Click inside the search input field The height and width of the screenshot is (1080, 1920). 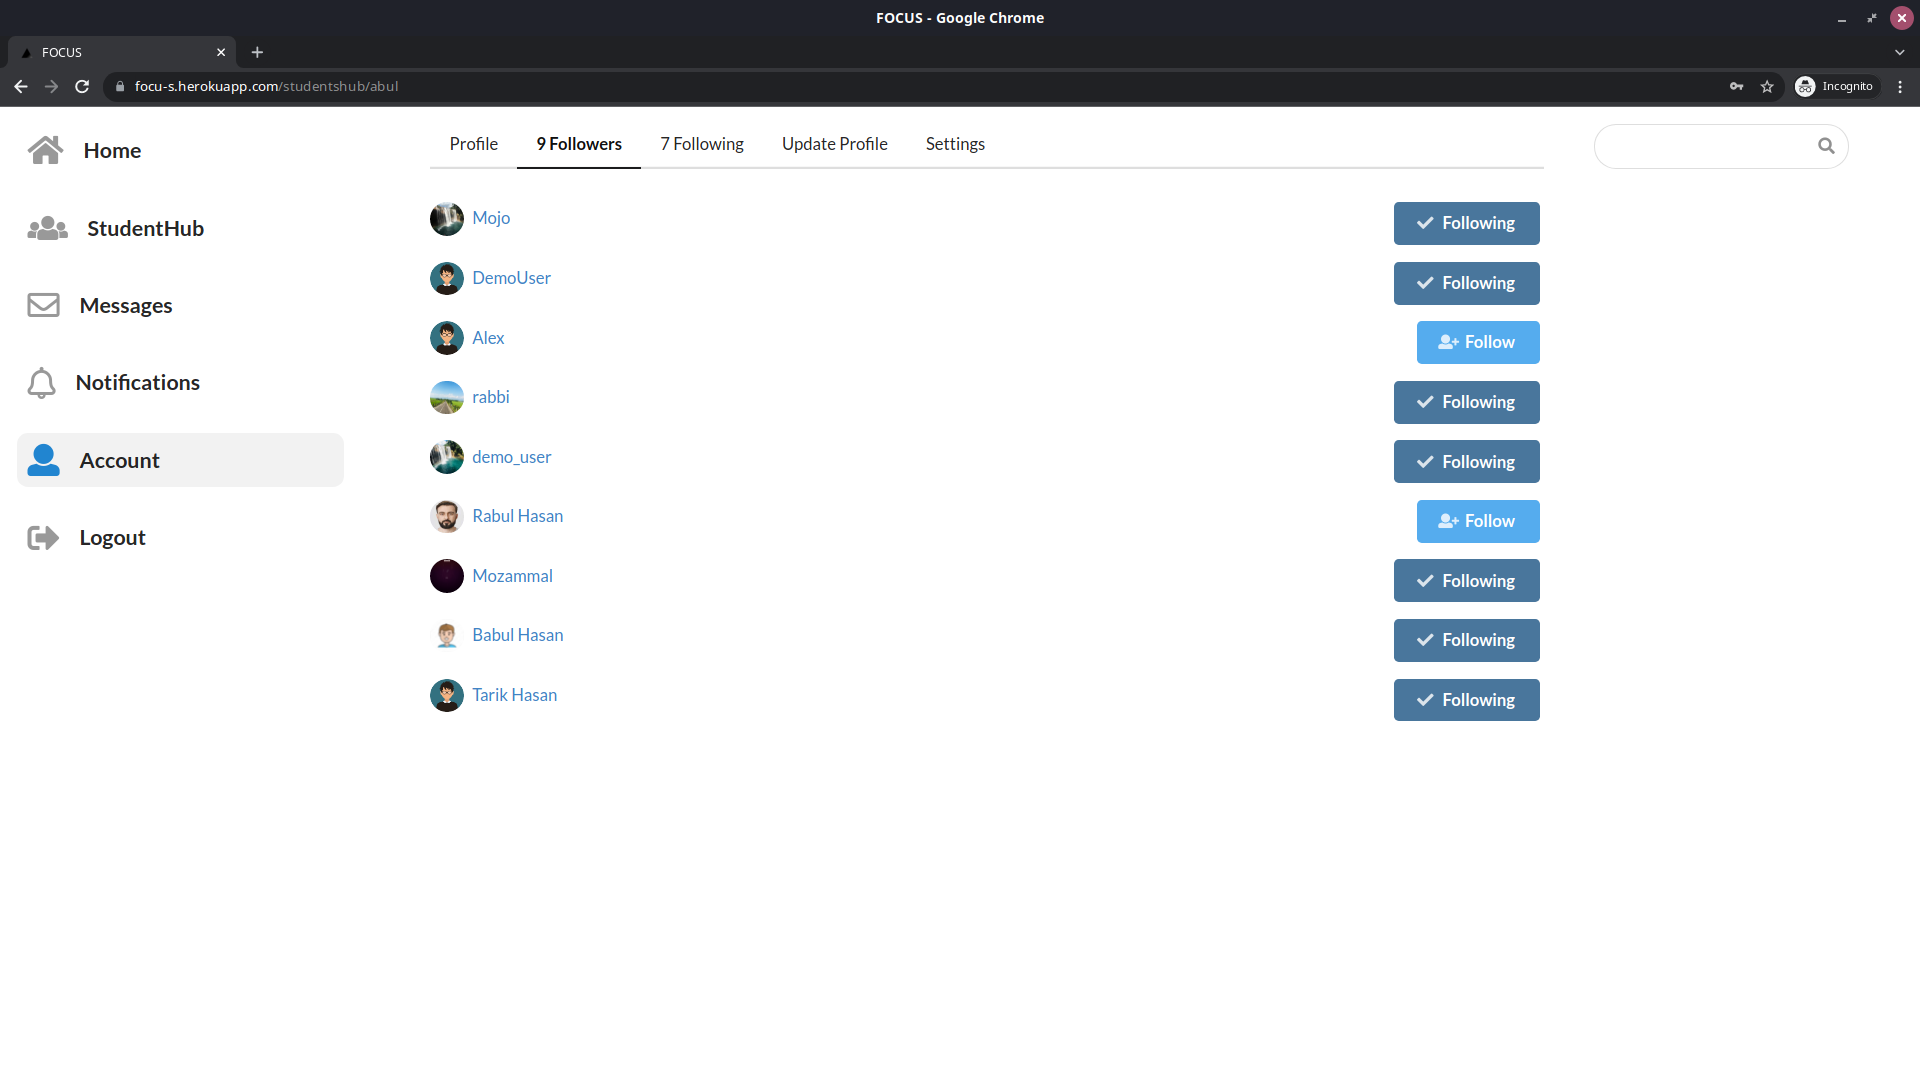pyautogui.click(x=1700, y=146)
